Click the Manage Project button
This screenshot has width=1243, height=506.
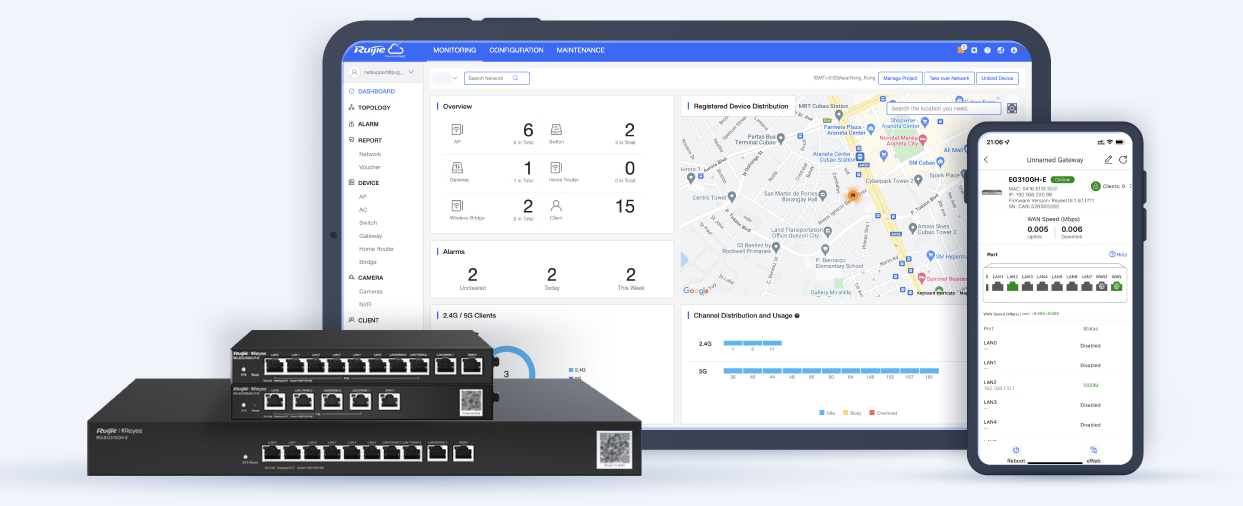pos(899,78)
